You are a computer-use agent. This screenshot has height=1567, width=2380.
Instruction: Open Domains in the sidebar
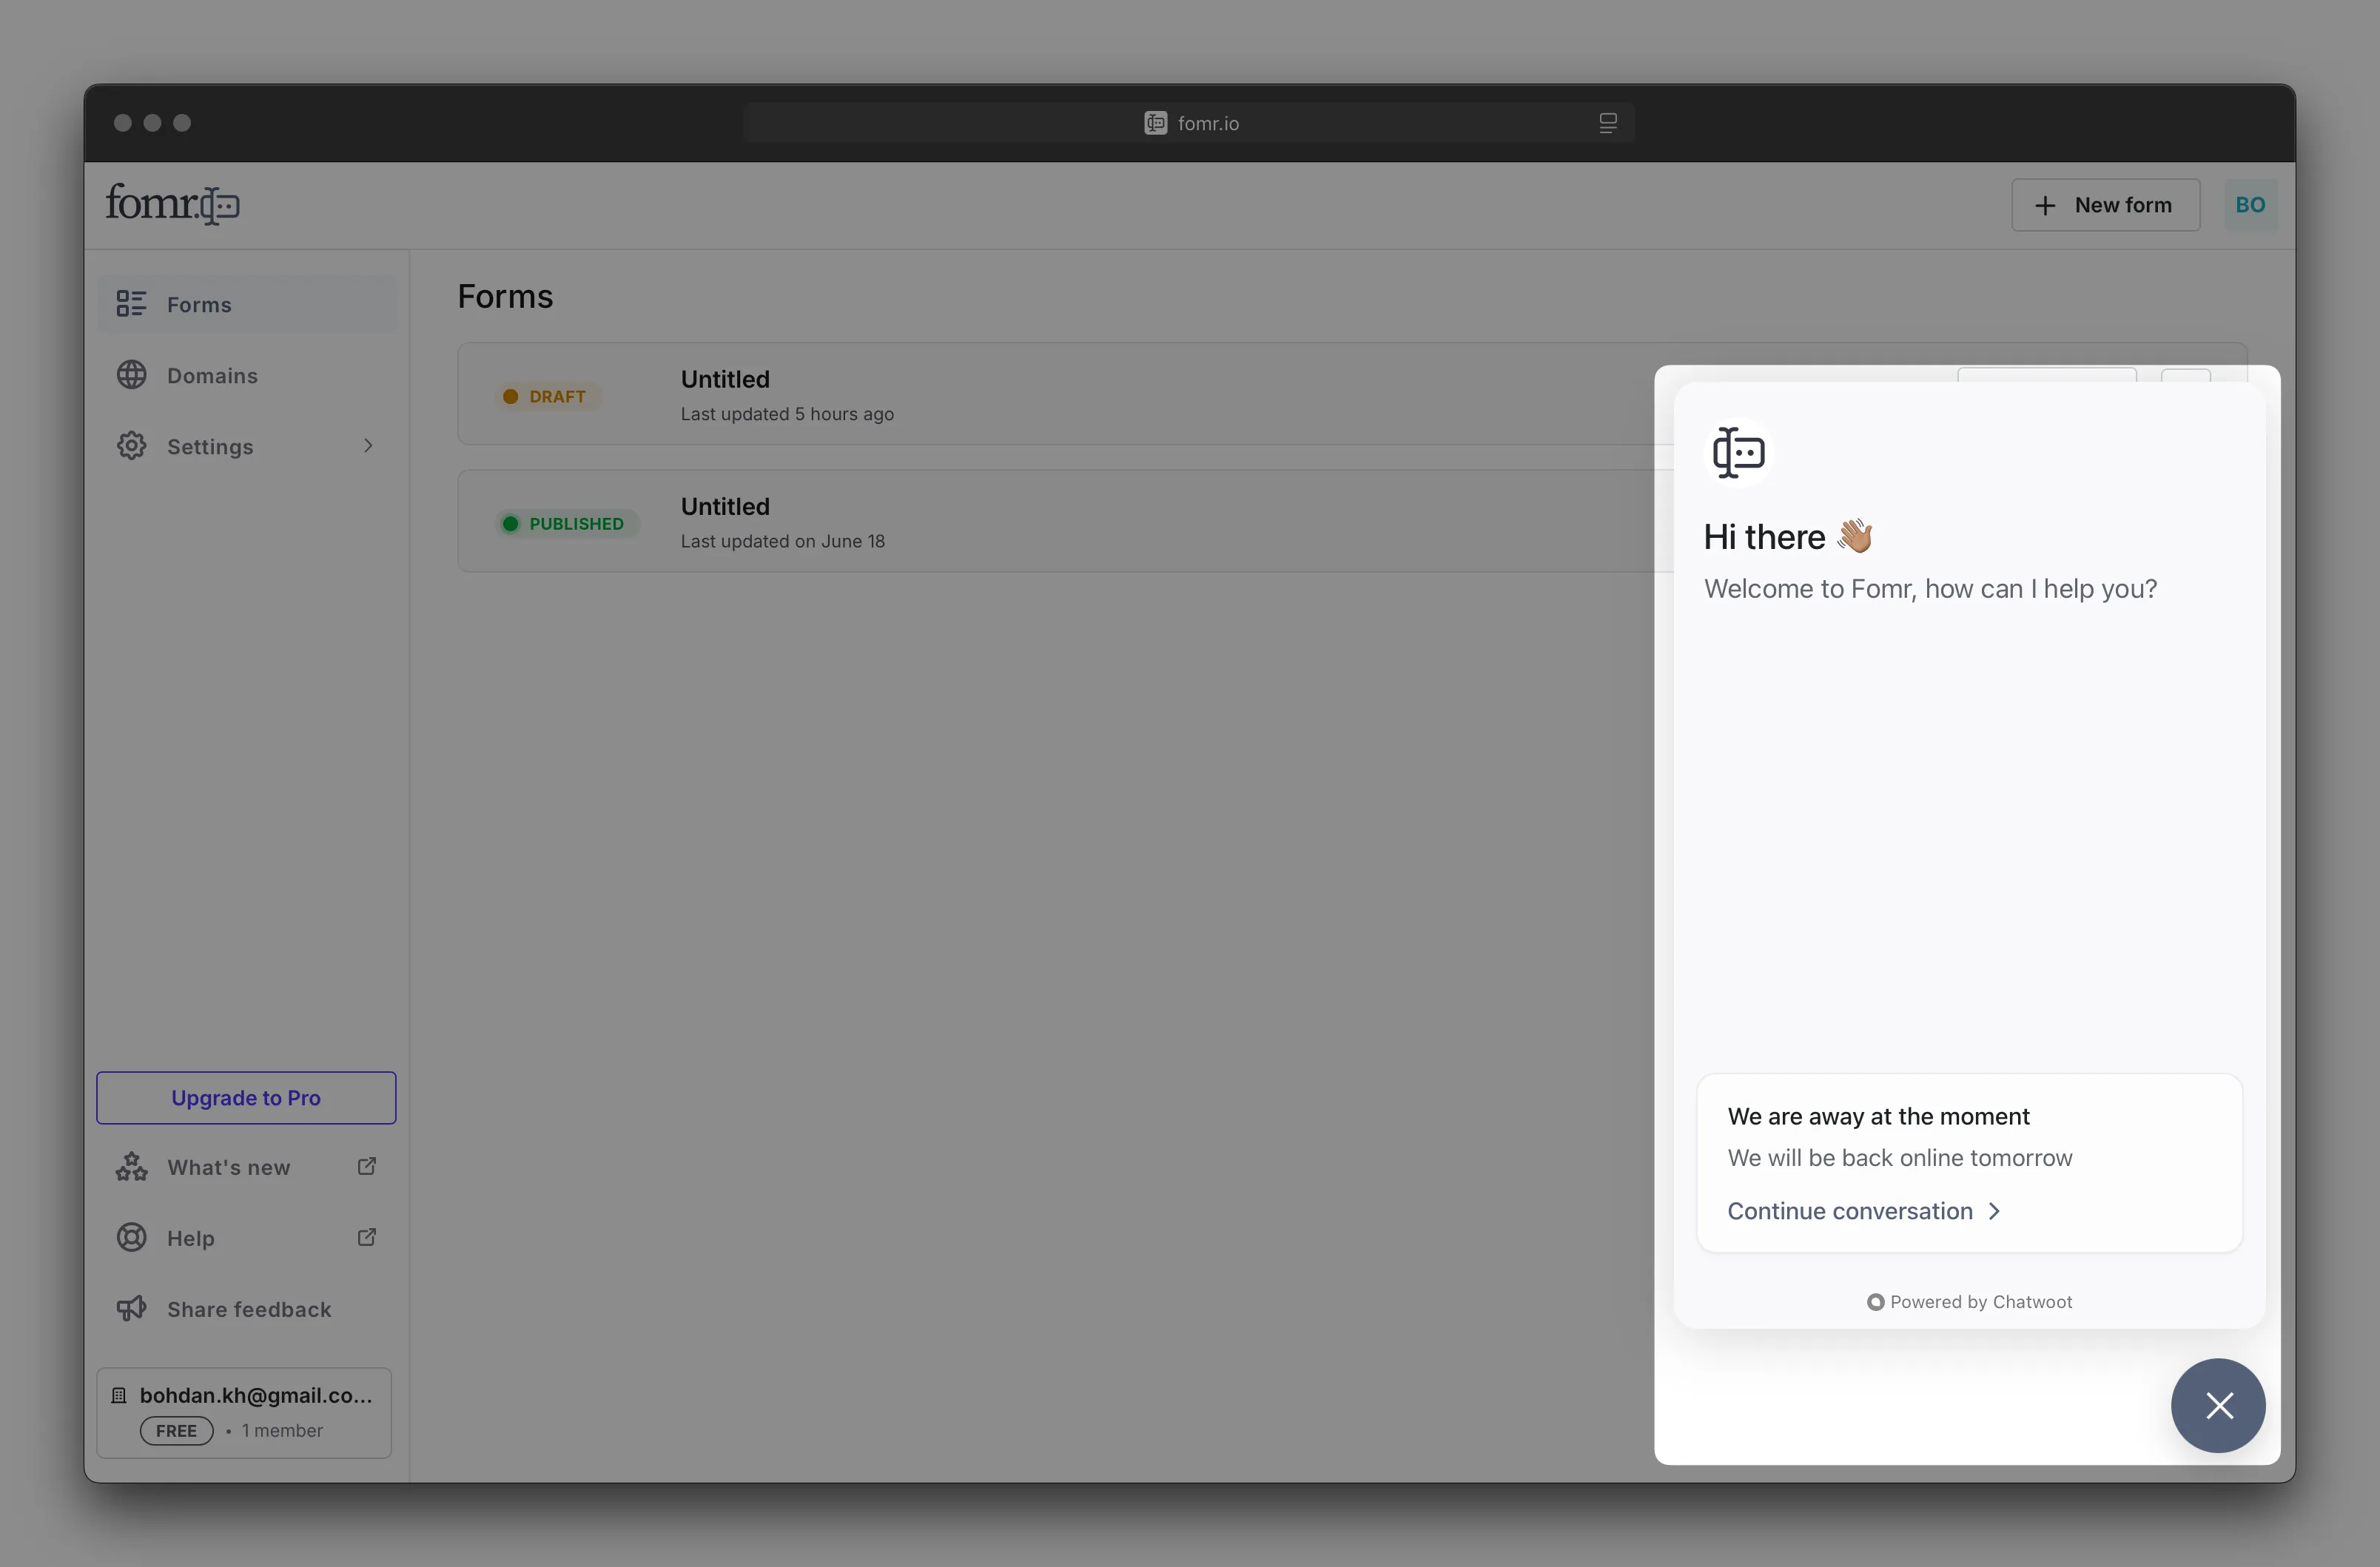[212, 375]
